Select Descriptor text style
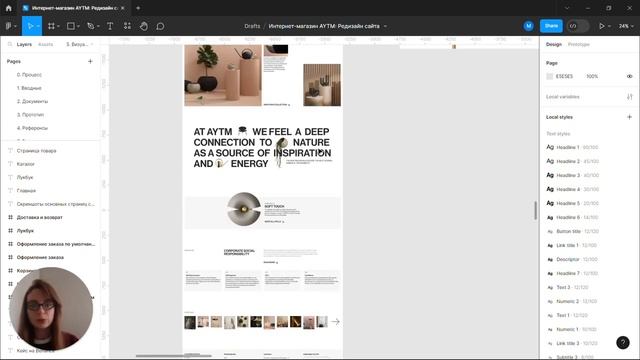The width and height of the screenshot is (640, 360). pos(572,260)
